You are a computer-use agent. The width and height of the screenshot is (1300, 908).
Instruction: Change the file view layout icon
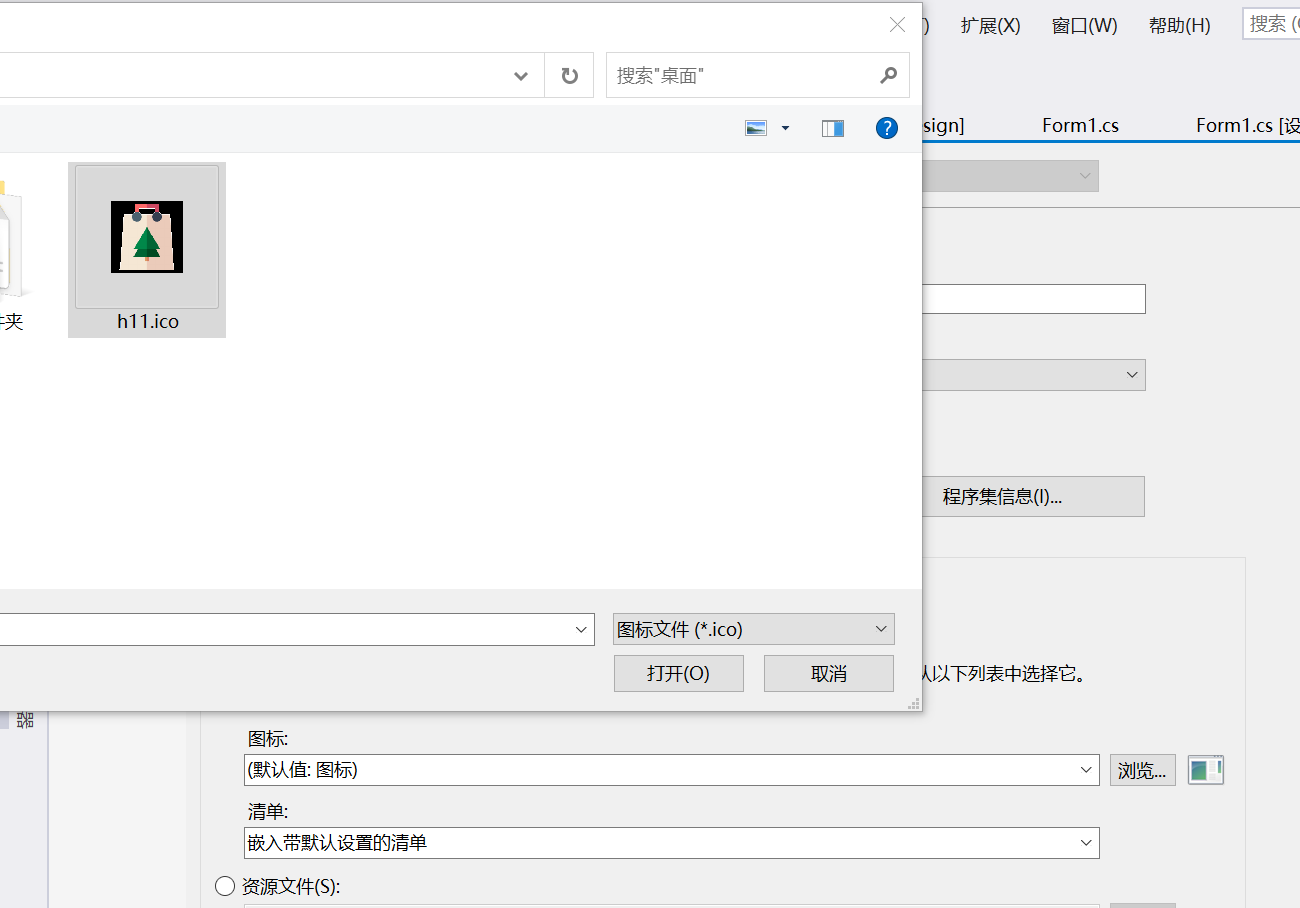point(756,128)
